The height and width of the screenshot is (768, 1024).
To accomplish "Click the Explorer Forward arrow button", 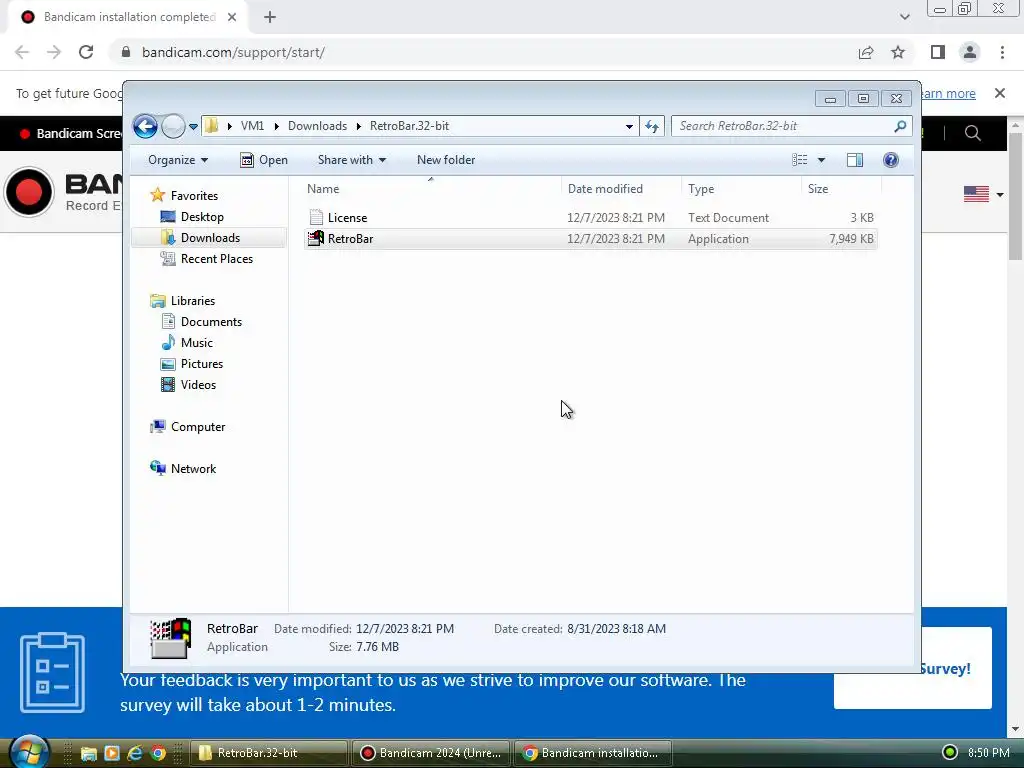I will [173, 126].
